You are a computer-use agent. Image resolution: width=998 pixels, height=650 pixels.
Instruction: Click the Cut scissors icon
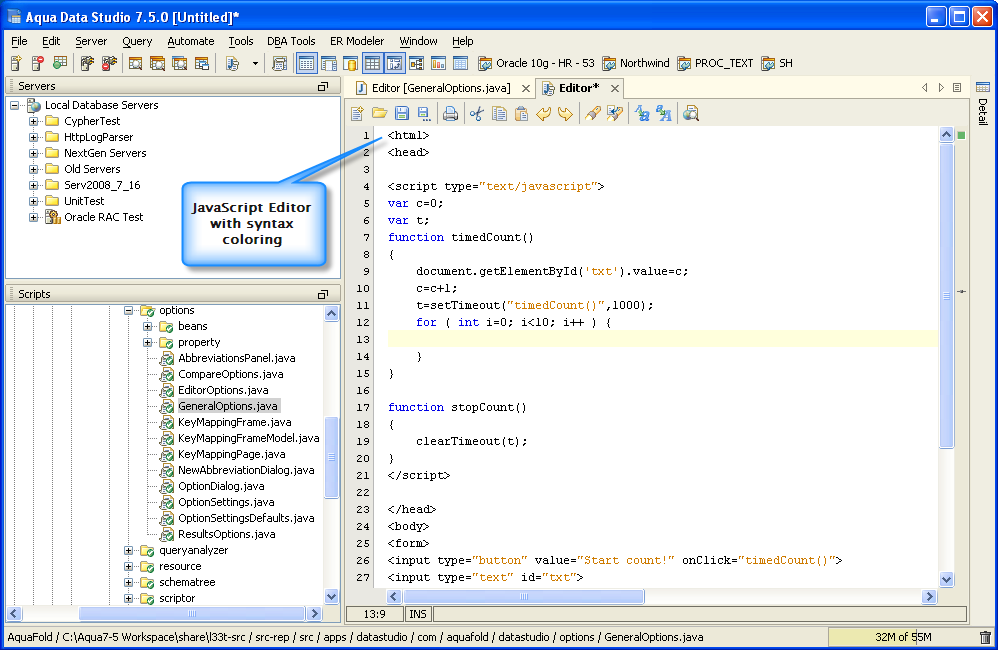tap(476, 114)
